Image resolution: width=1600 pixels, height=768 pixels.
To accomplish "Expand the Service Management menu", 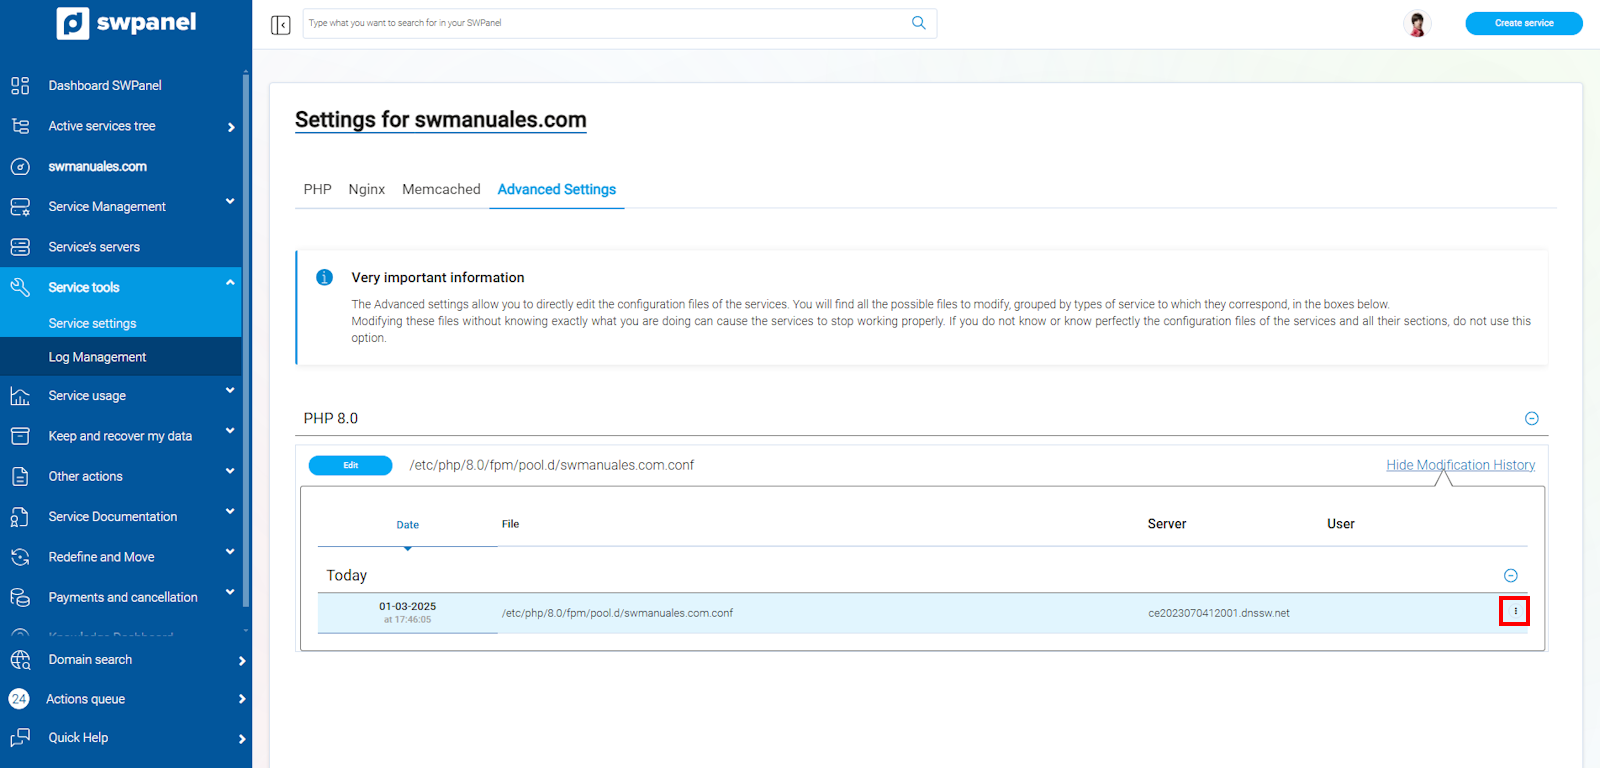I will click(x=229, y=202).
